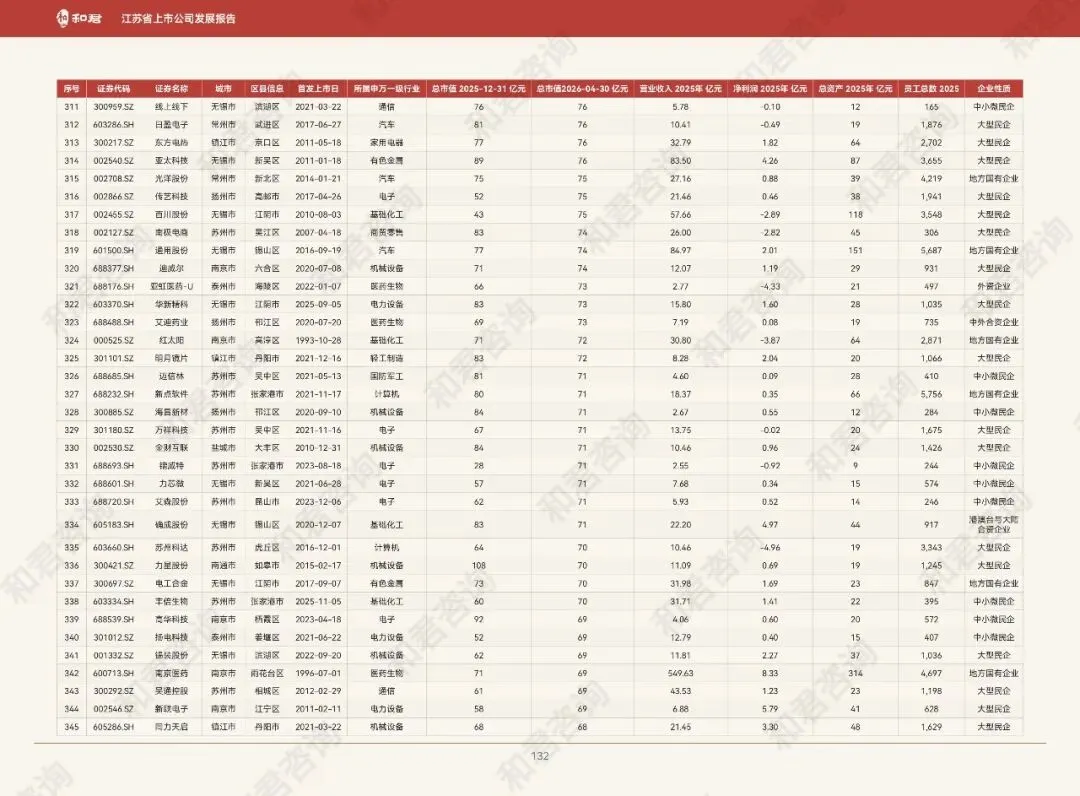
Task: Click security code 300885.SZ
Action: pos(114,412)
